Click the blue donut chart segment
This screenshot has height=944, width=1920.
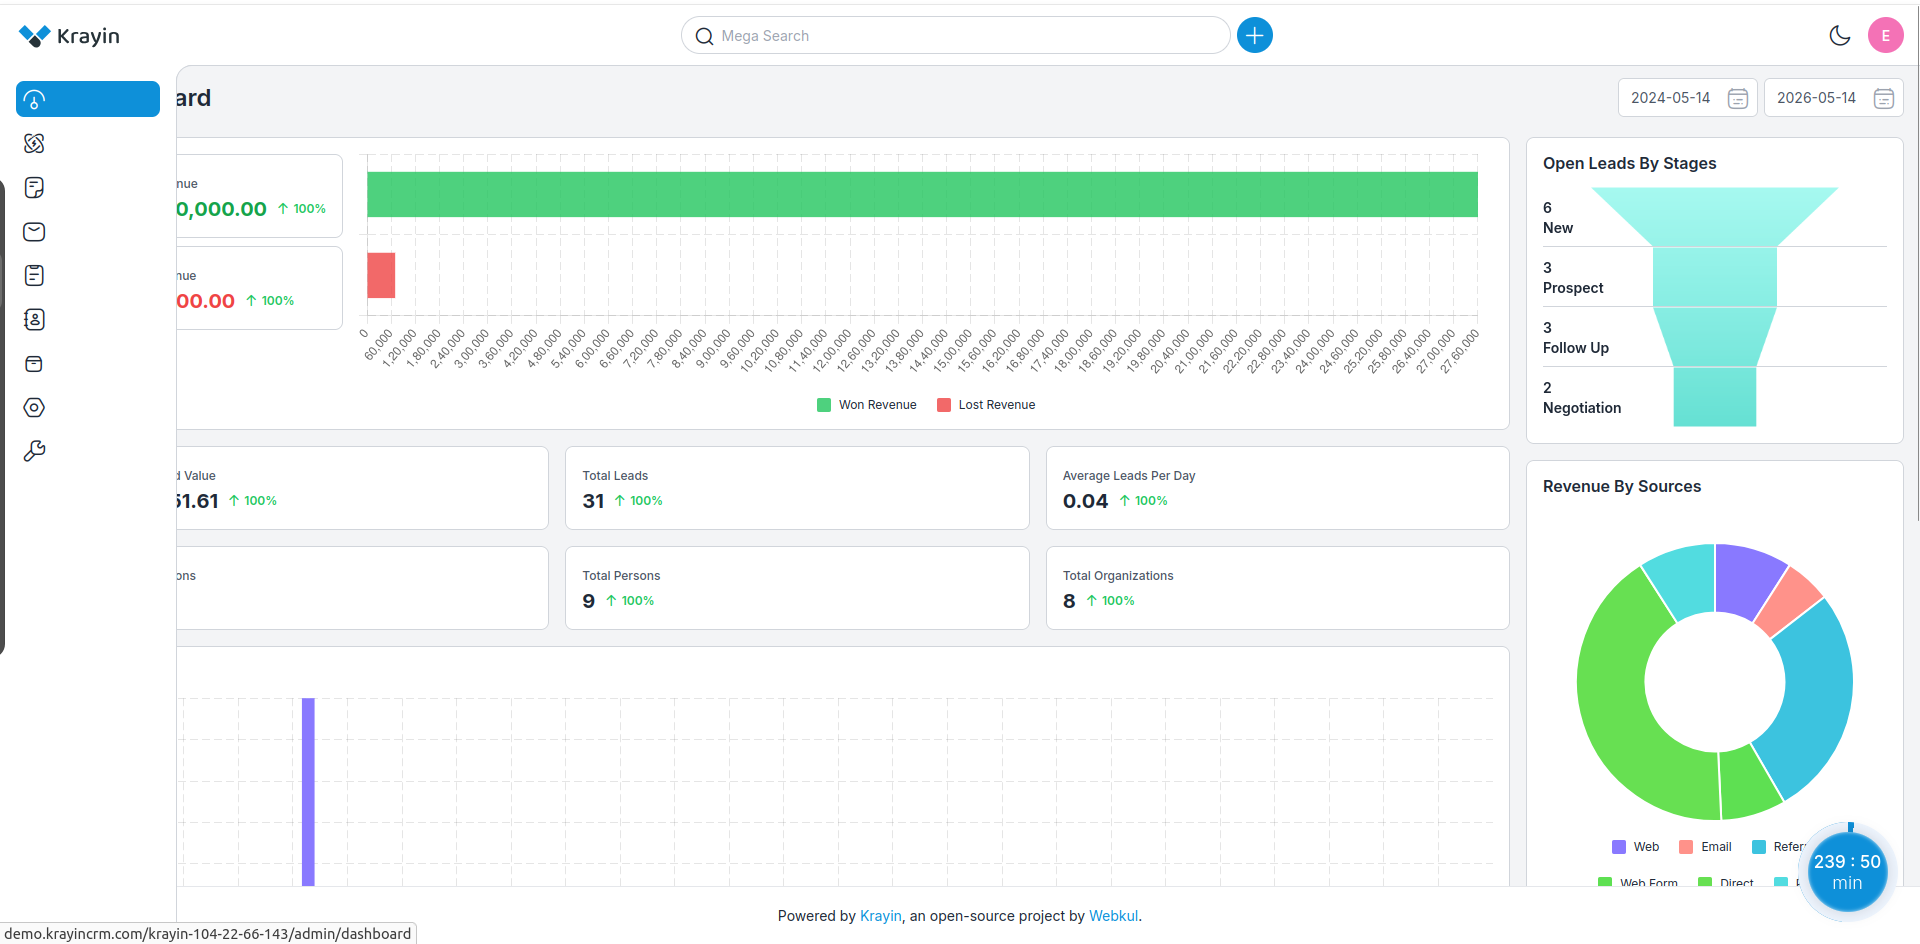(1815, 700)
